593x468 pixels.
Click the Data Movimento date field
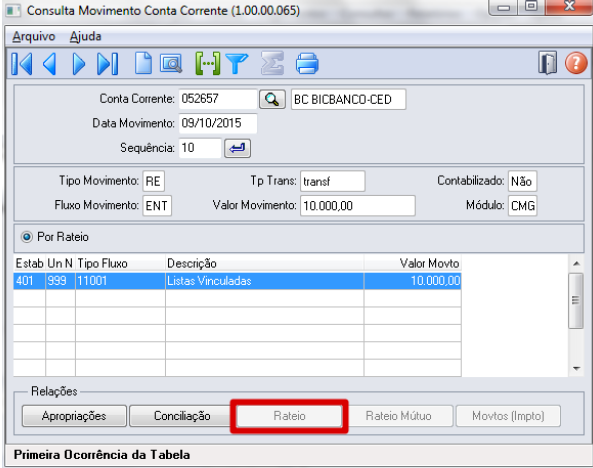pyautogui.click(x=218, y=123)
